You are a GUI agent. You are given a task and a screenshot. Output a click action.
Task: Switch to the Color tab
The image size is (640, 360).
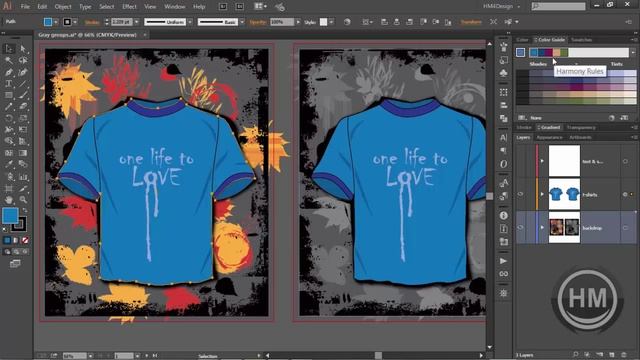(x=522, y=40)
